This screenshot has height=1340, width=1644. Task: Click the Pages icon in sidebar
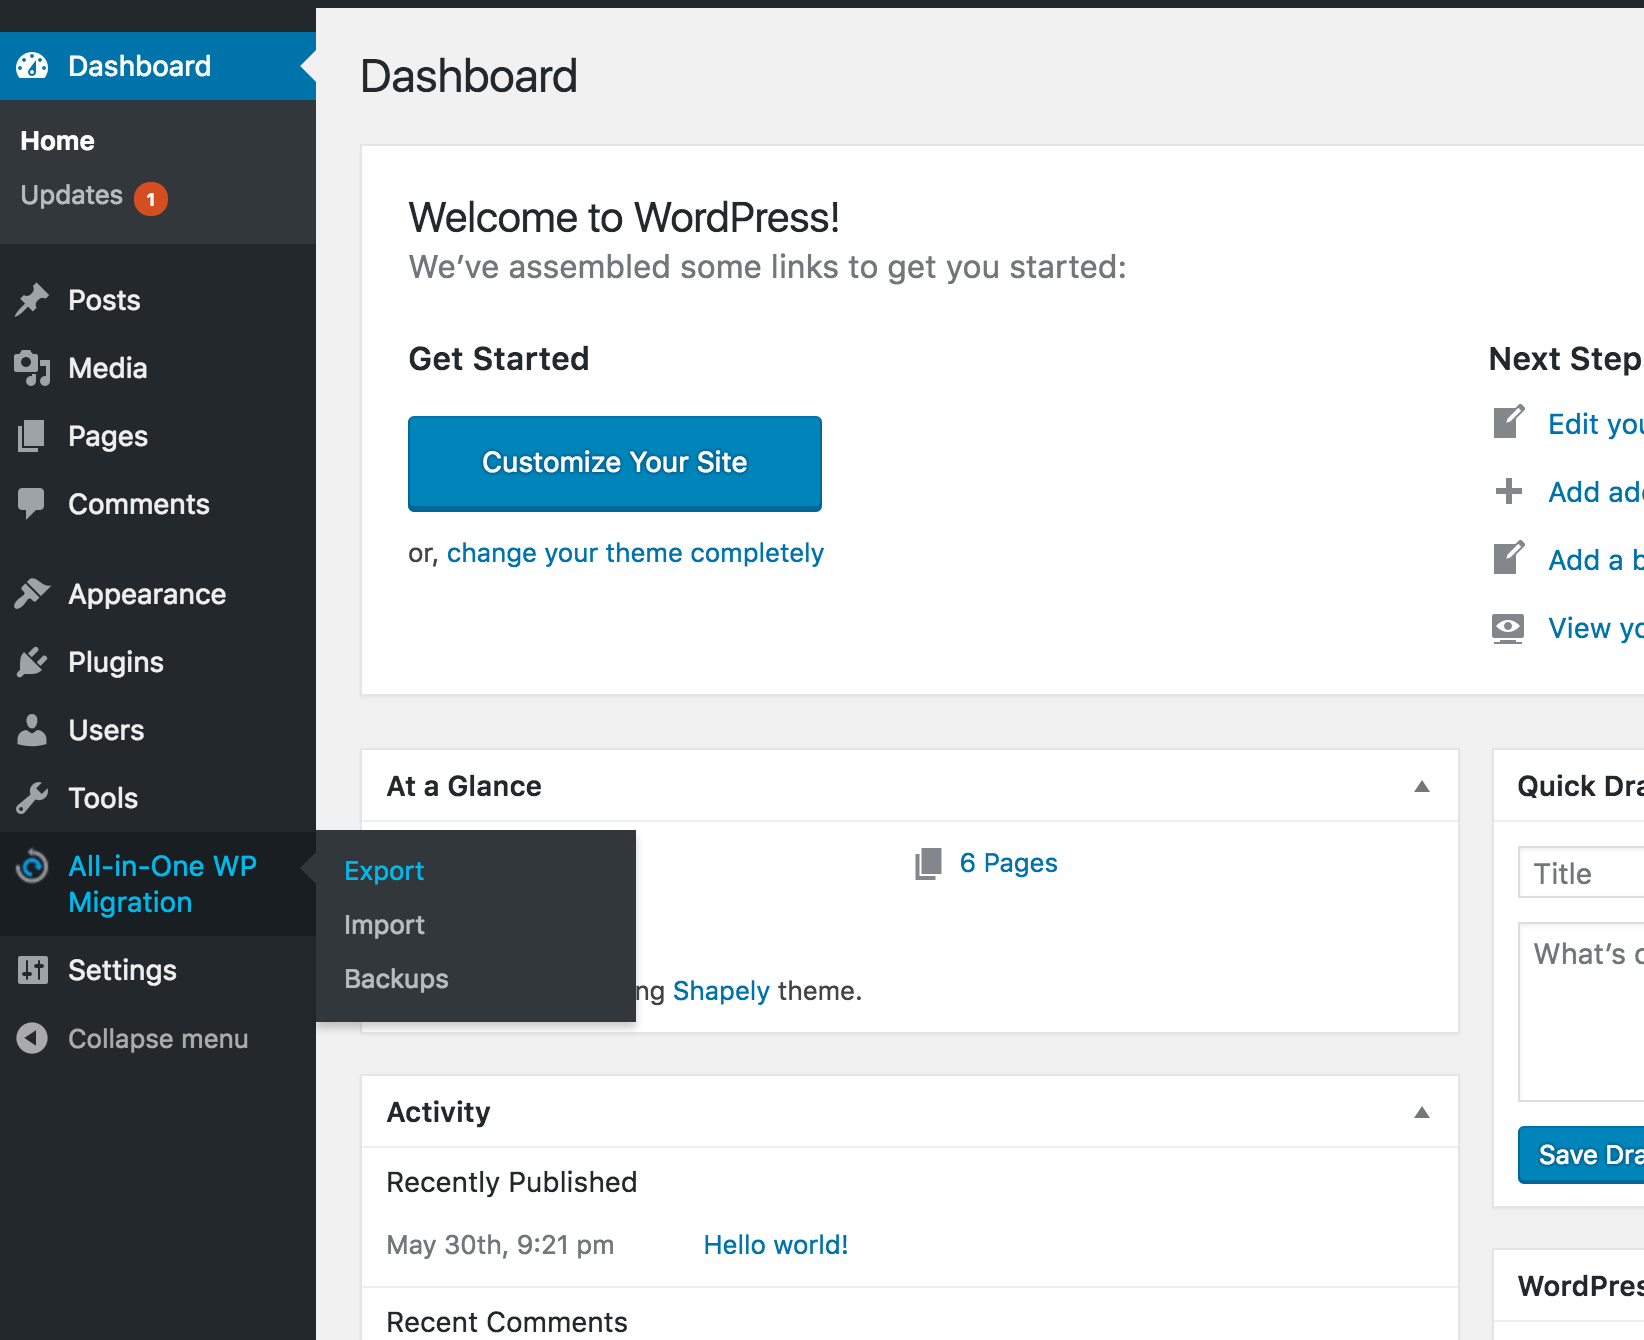32,436
